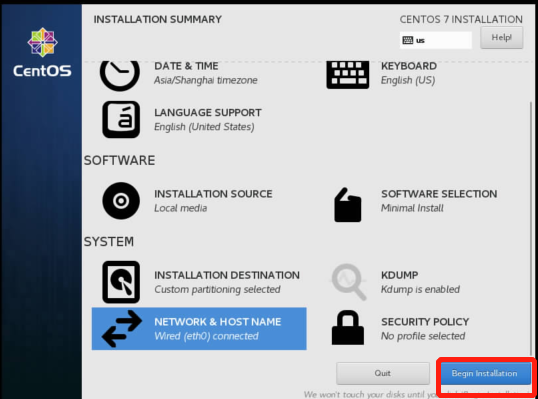Open the Help! button
This screenshot has width=538, height=399.
click(502, 37)
